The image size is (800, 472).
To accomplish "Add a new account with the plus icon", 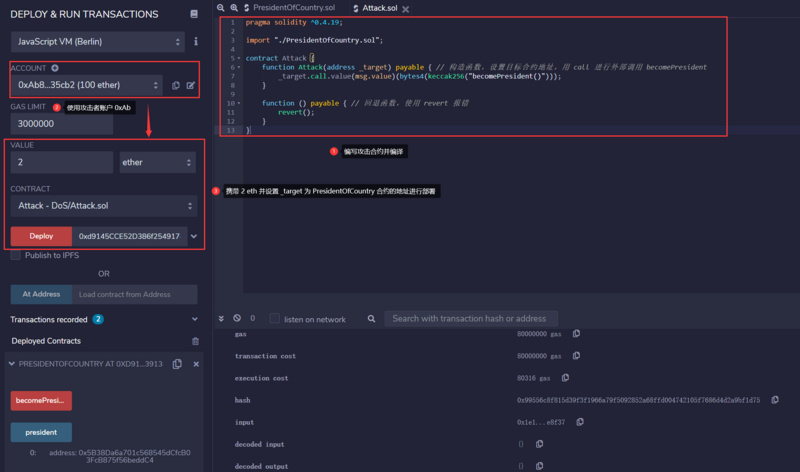I will point(55,68).
